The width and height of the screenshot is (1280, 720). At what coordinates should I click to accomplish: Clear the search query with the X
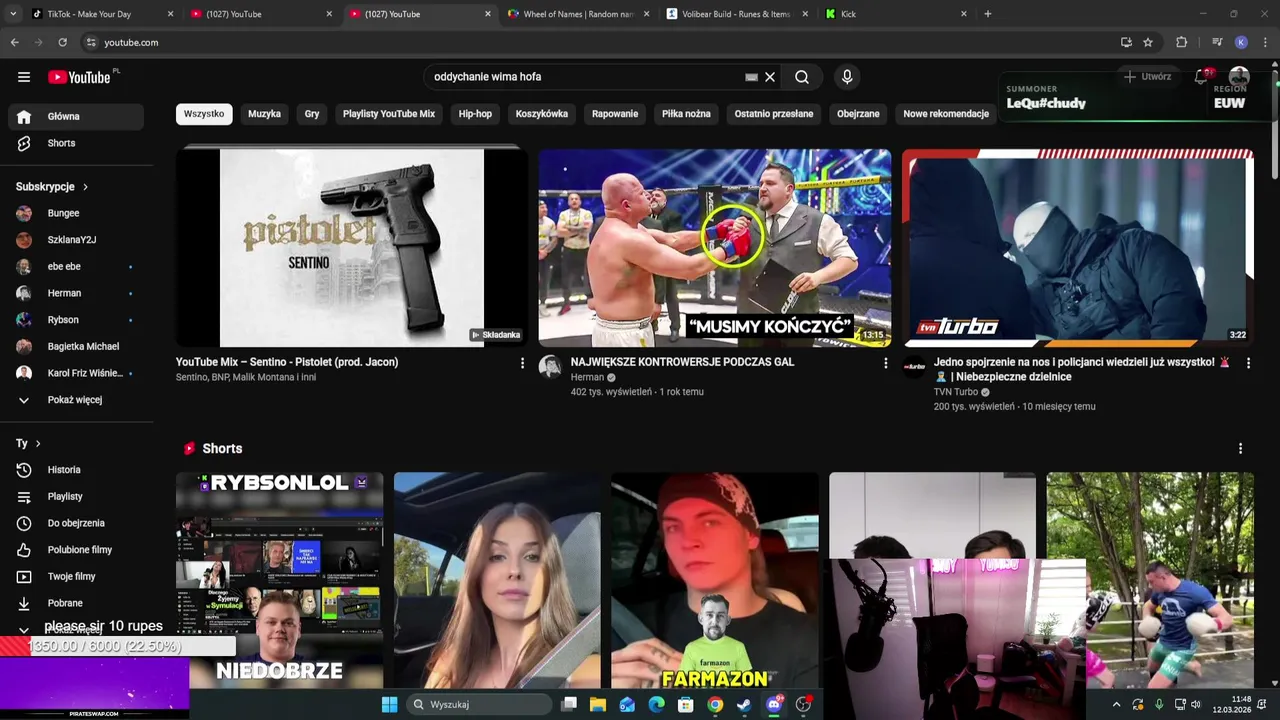coord(770,77)
